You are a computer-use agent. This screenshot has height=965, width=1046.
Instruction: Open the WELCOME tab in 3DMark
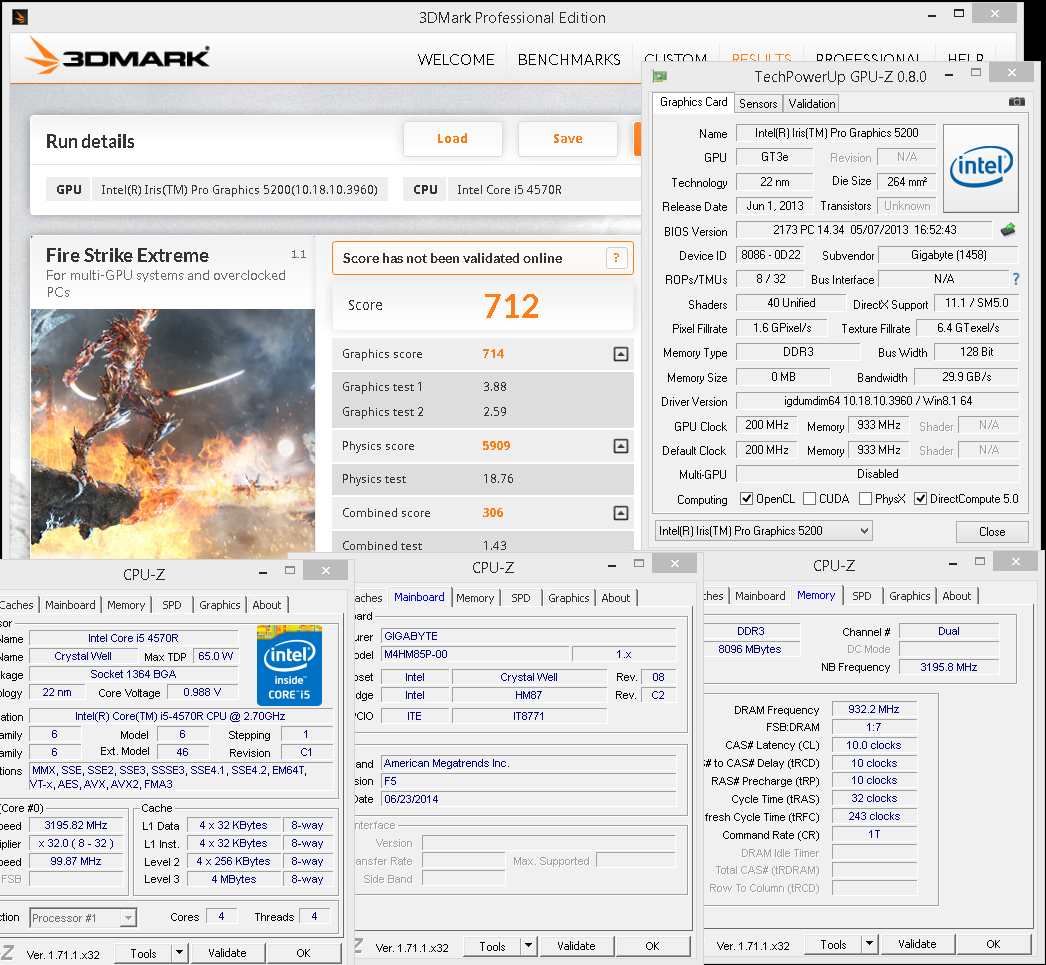pos(456,60)
